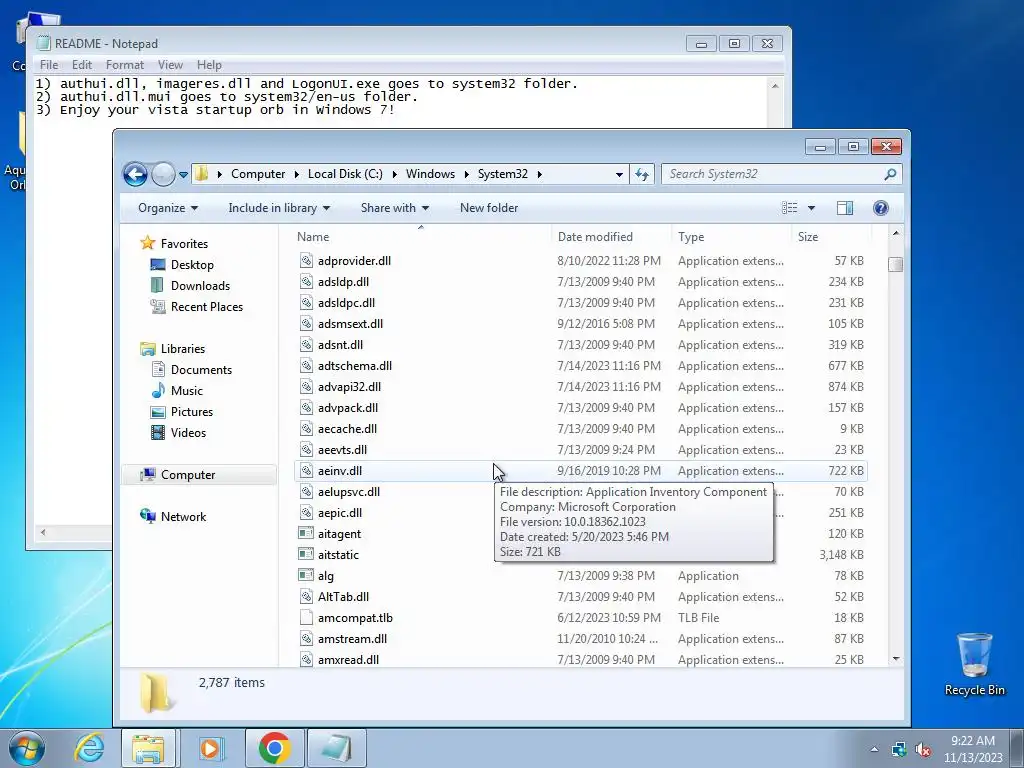This screenshot has height=768, width=1024.
Task: Open Help menu in Notepad
Action: click(x=209, y=65)
